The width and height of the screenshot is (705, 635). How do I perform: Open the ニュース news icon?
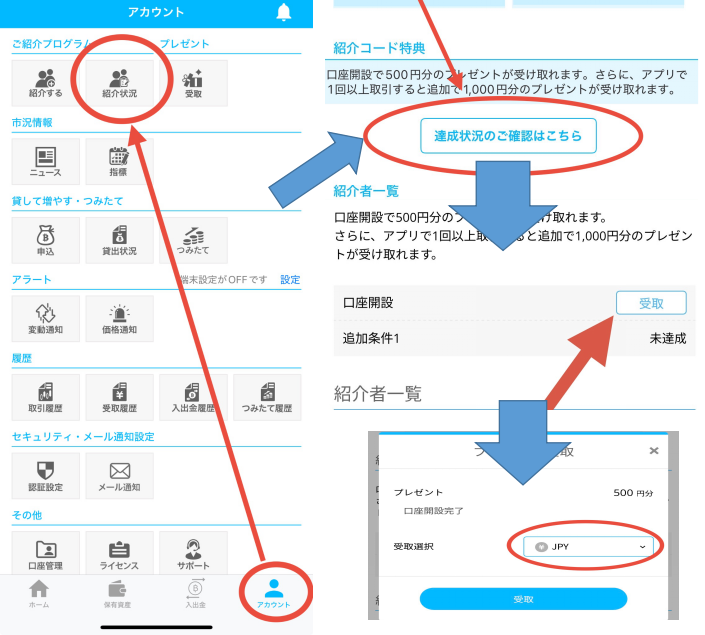[45, 162]
